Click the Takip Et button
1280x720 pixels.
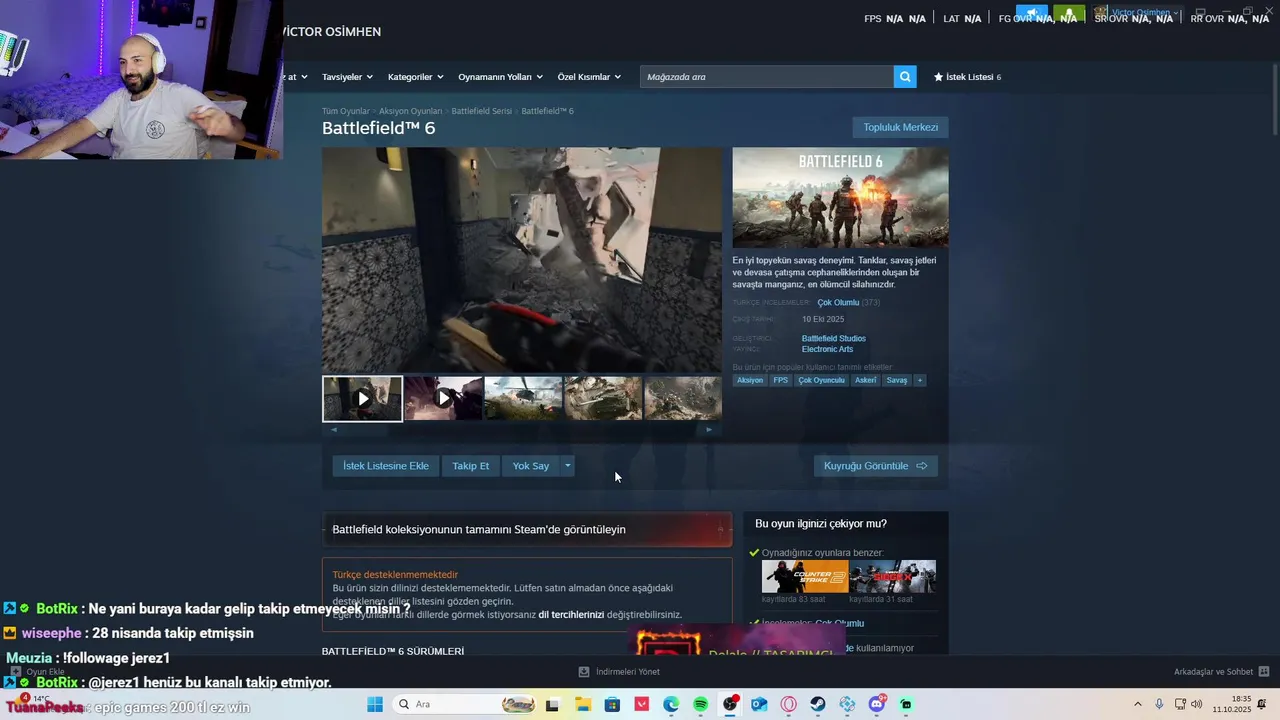471,466
